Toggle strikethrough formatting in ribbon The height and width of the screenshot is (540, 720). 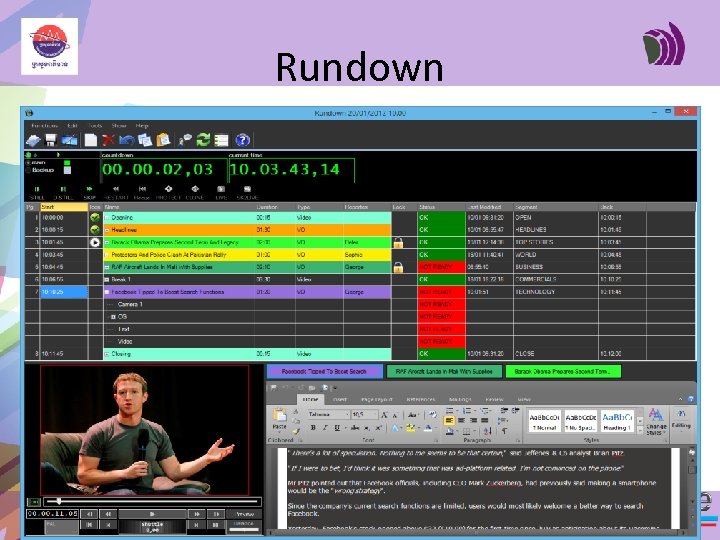point(354,428)
